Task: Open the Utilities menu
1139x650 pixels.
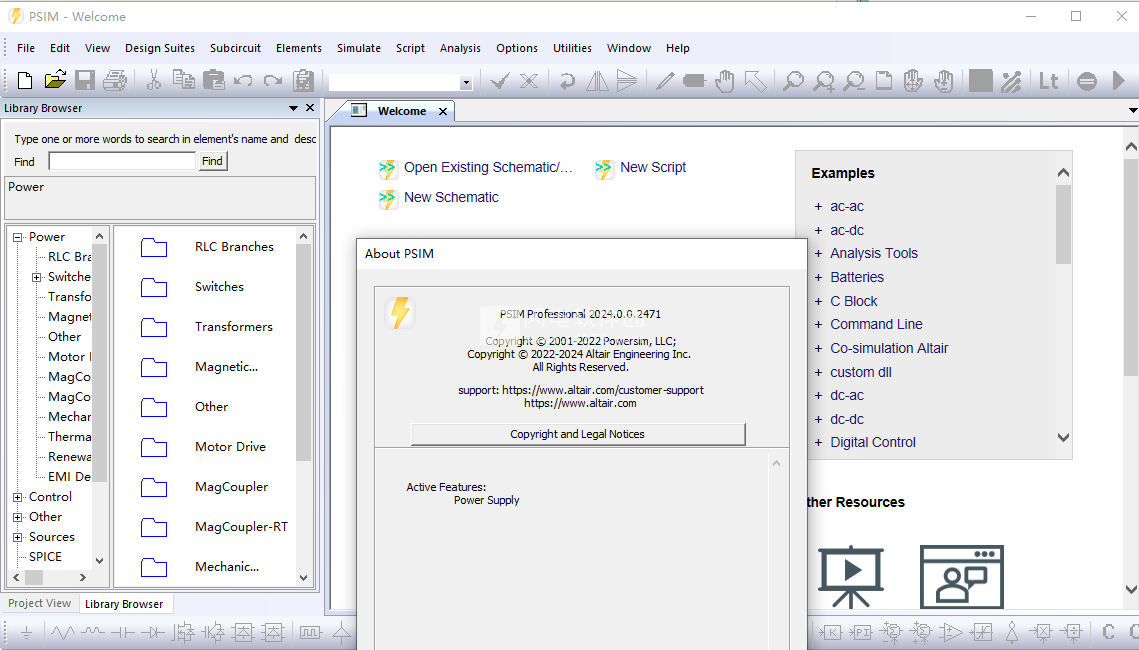Action: (x=572, y=48)
